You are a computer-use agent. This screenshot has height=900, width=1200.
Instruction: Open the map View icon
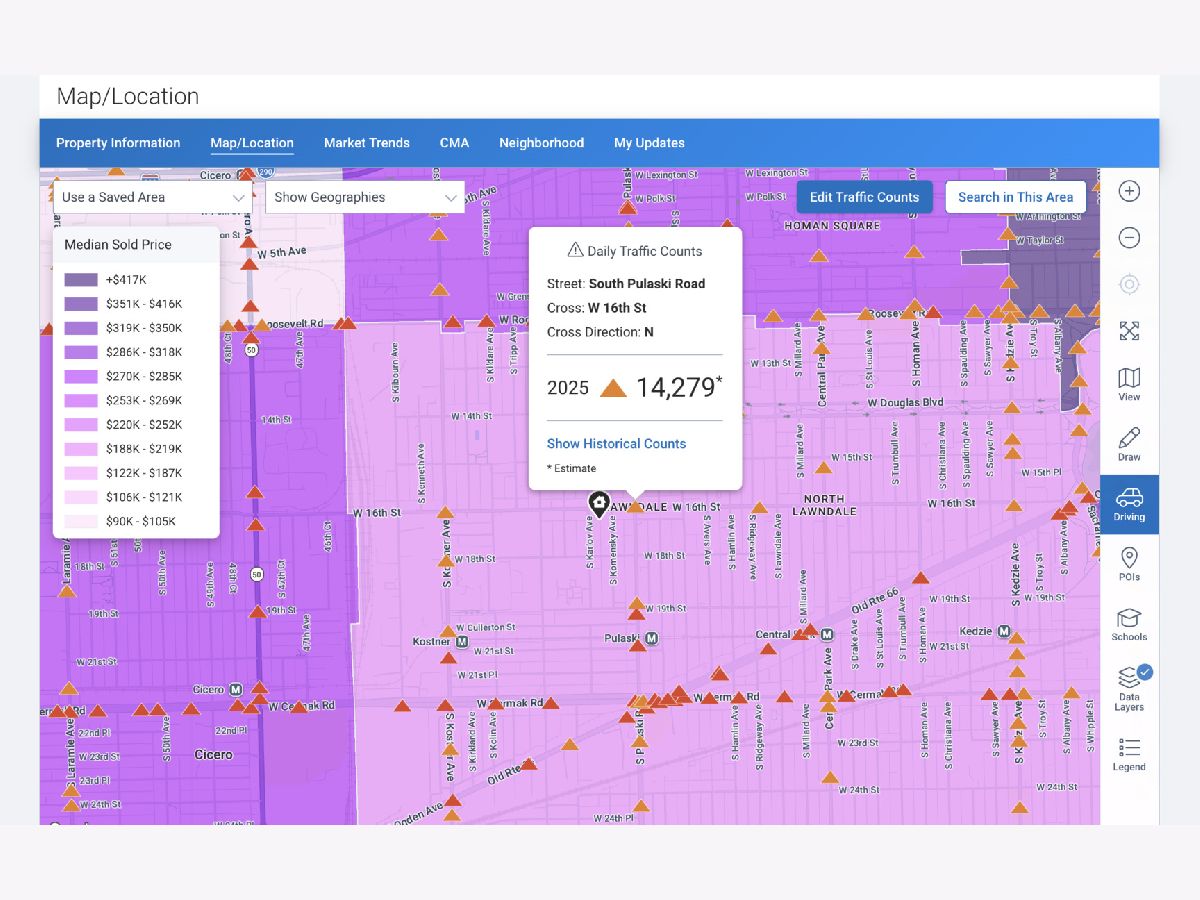click(1129, 384)
